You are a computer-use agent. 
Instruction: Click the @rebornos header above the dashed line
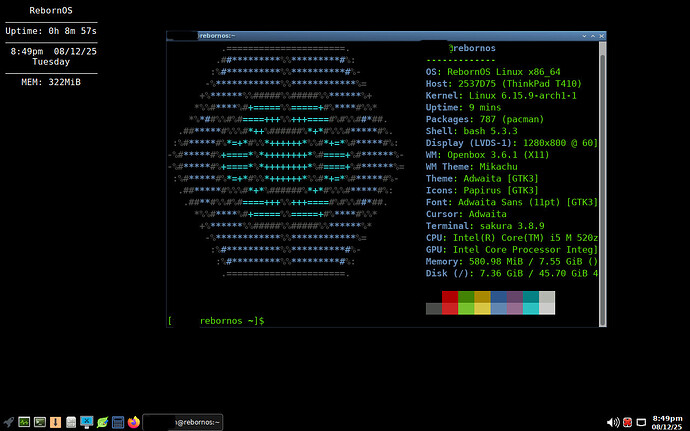[472, 48]
